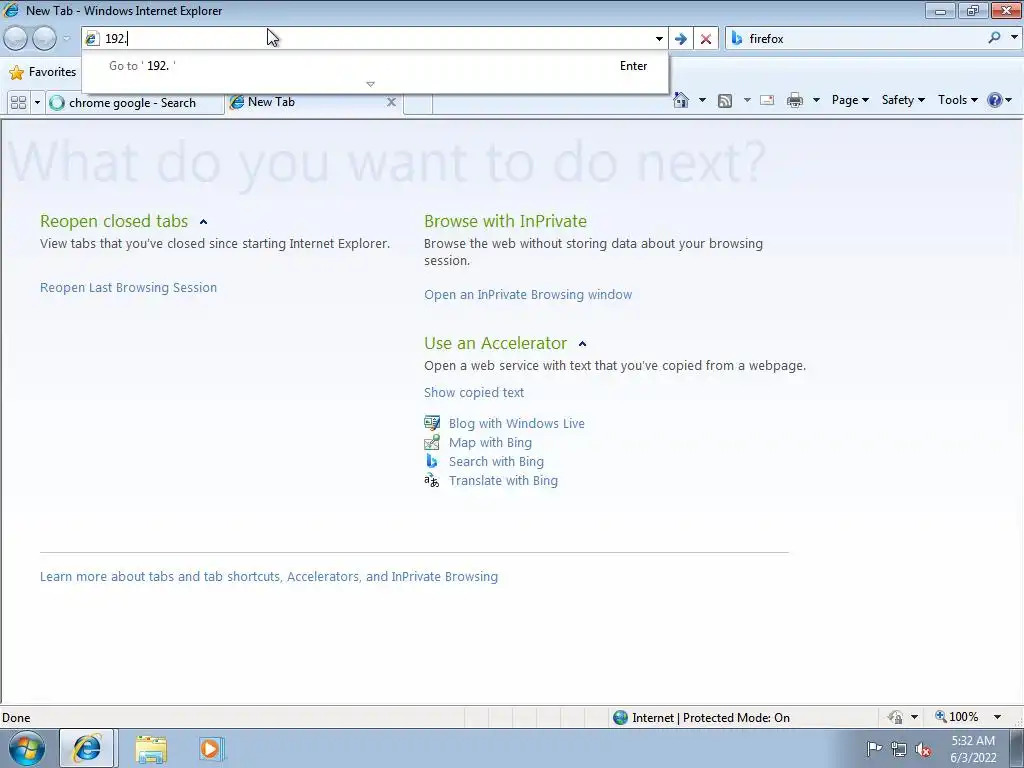The width and height of the screenshot is (1024, 768).
Task: Open Quick Tabs grid icon
Action: click(x=19, y=103)
